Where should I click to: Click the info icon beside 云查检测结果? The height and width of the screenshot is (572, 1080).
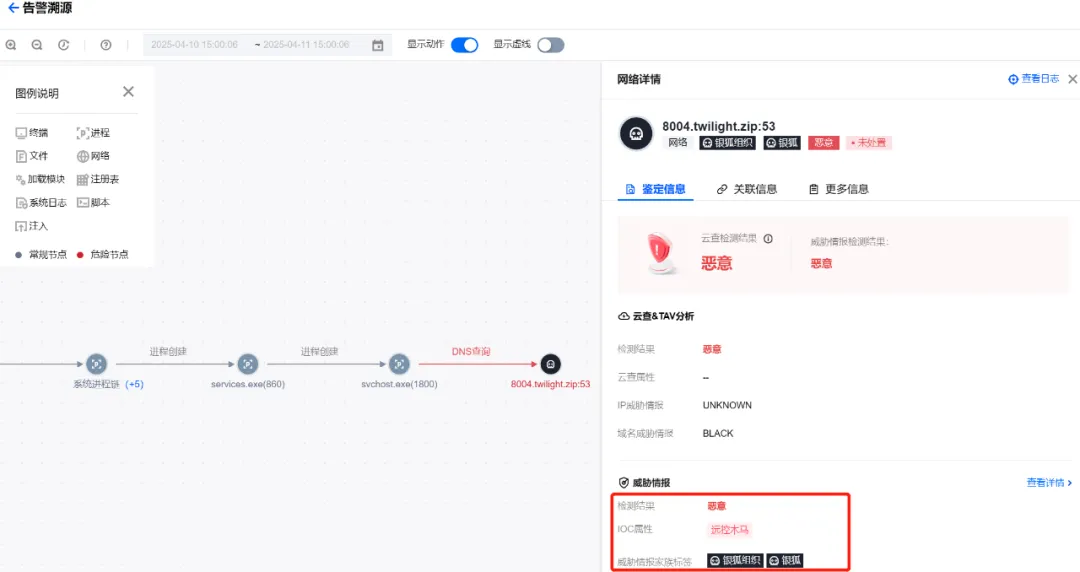(x=768, y=239)
